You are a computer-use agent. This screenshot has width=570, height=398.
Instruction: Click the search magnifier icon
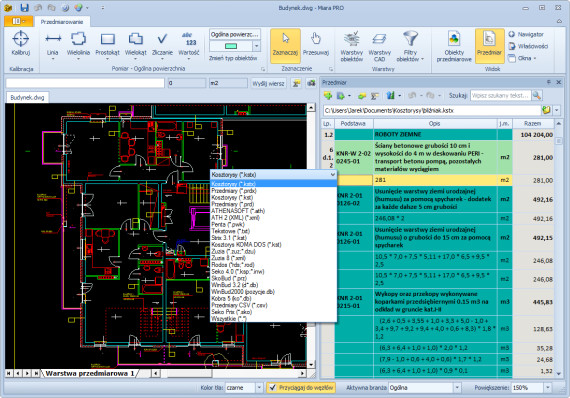click(537, 96)
